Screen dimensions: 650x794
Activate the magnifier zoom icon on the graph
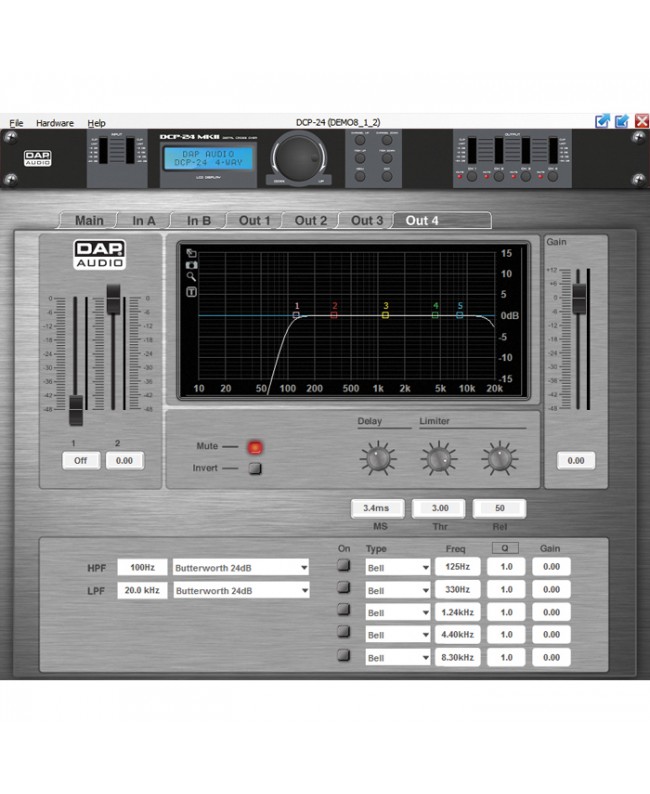191,276
